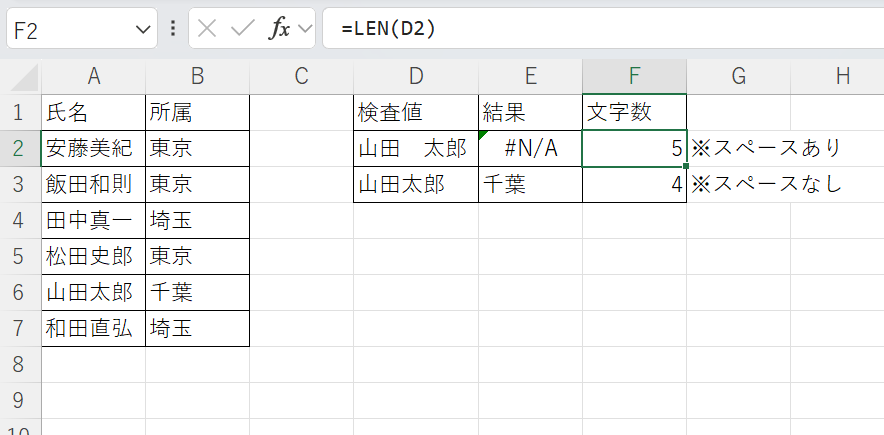Select row 2 header

pos(20,149)
